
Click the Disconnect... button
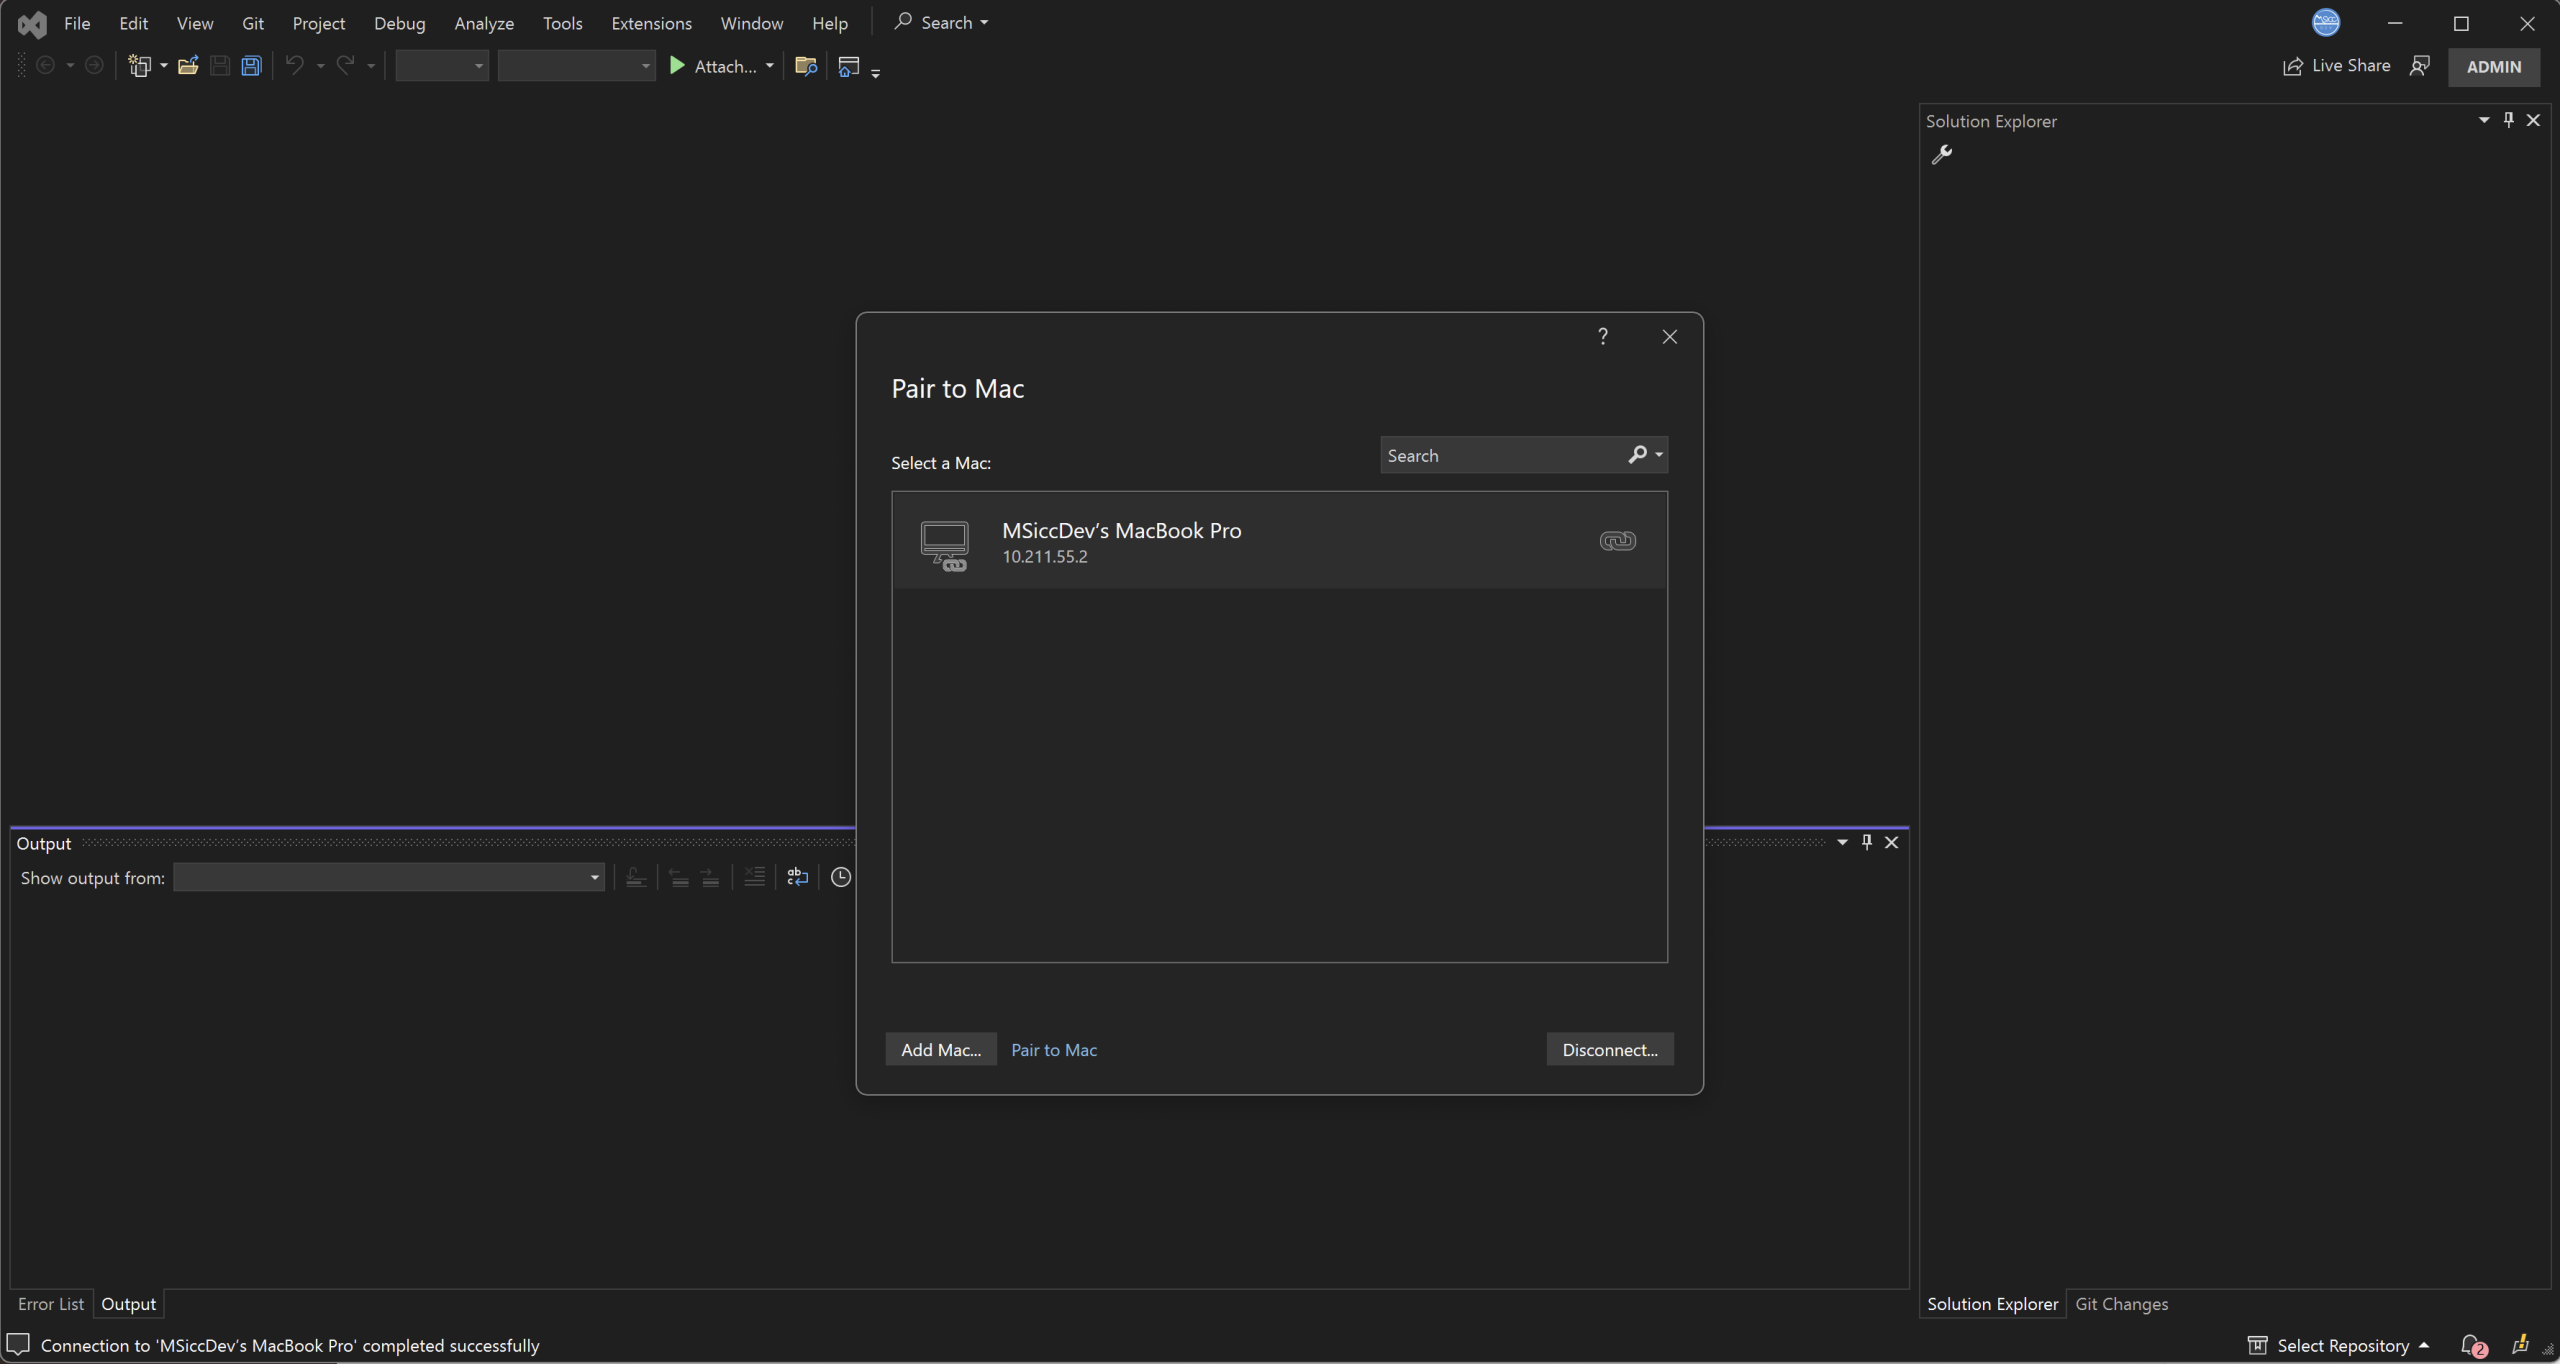[1610, 1049]
